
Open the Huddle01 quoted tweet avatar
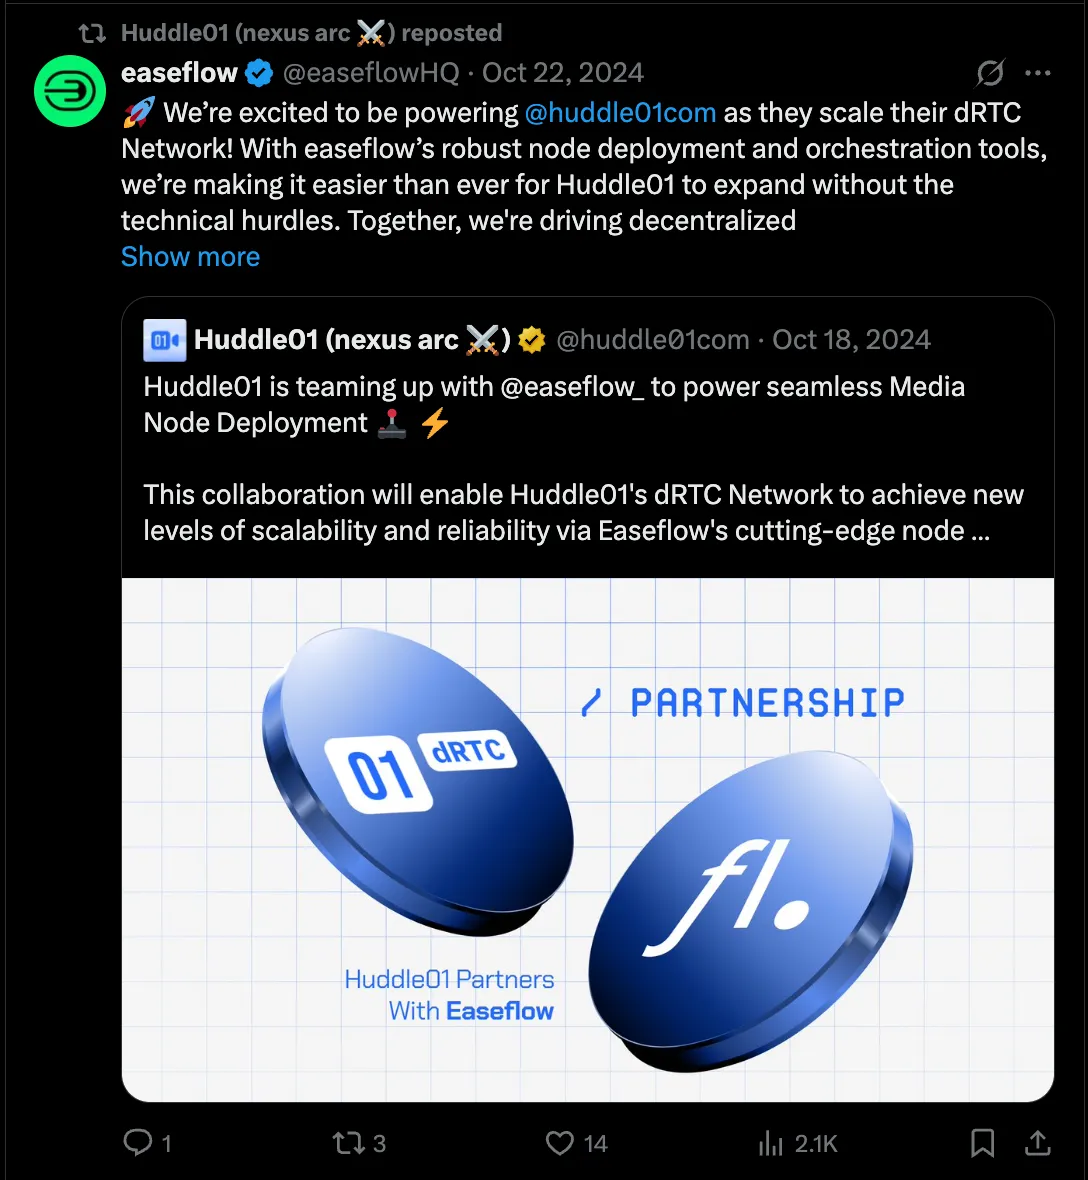165,340
